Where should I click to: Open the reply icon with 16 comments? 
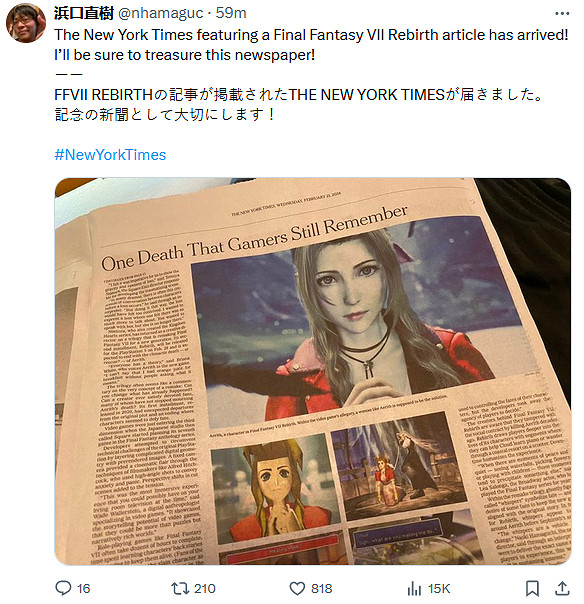click(x=63, y=588)
